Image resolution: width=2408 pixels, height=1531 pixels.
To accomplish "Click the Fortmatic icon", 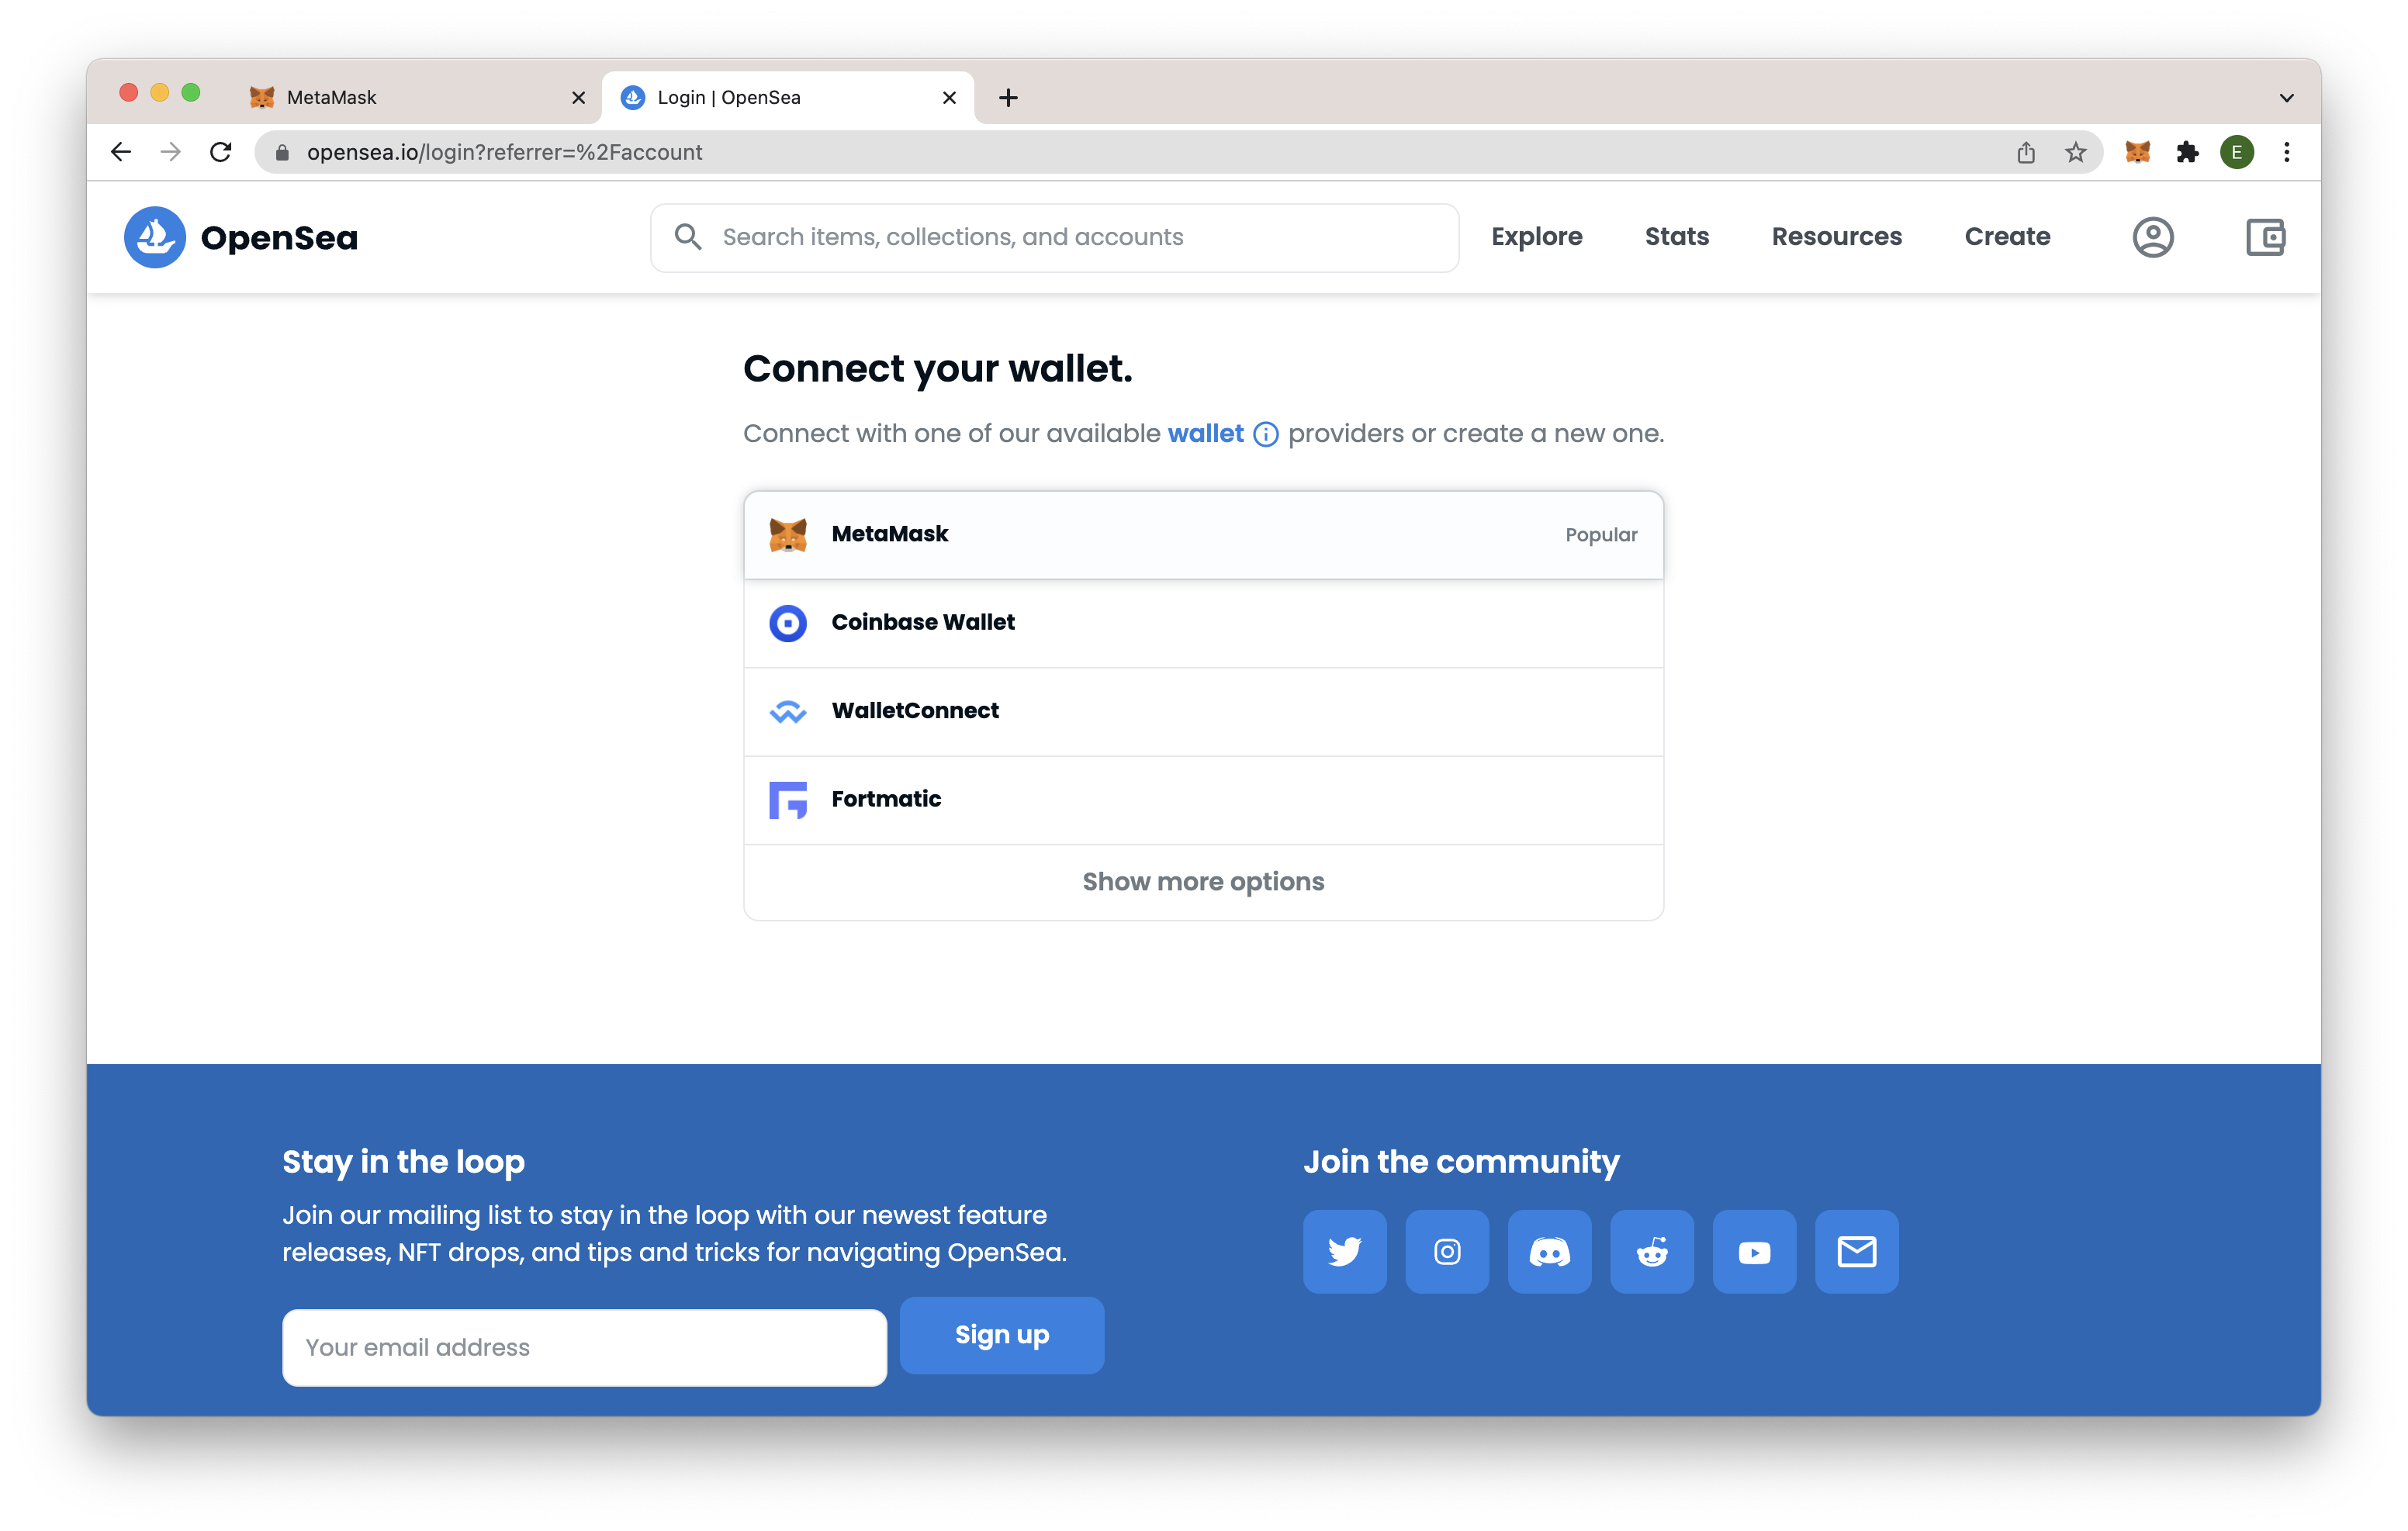I will point(788,798).
